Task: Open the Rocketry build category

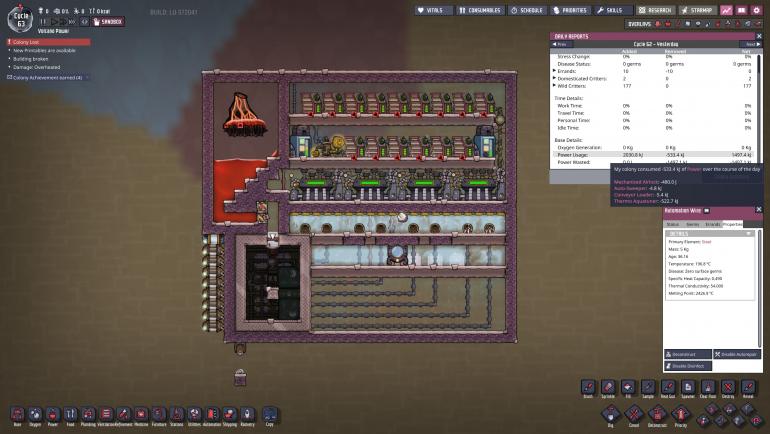Action: 248,414
